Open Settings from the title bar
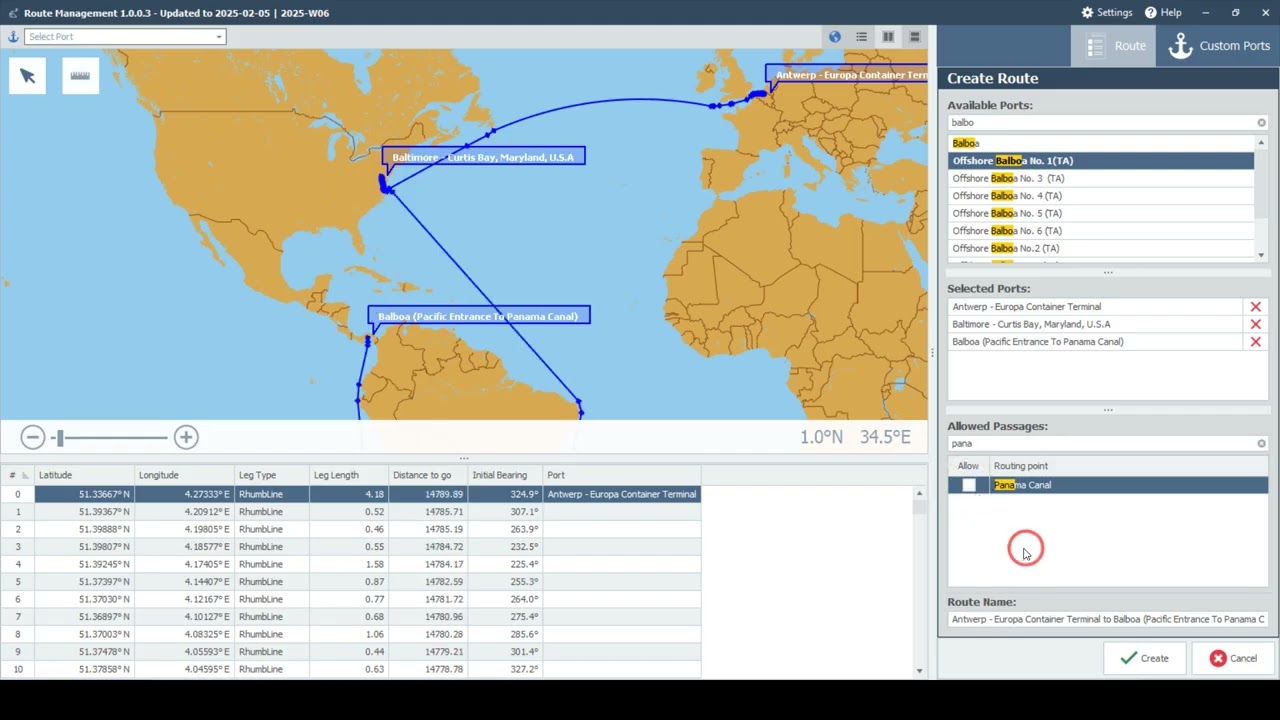1280x720 pixels. [1106, 13]
